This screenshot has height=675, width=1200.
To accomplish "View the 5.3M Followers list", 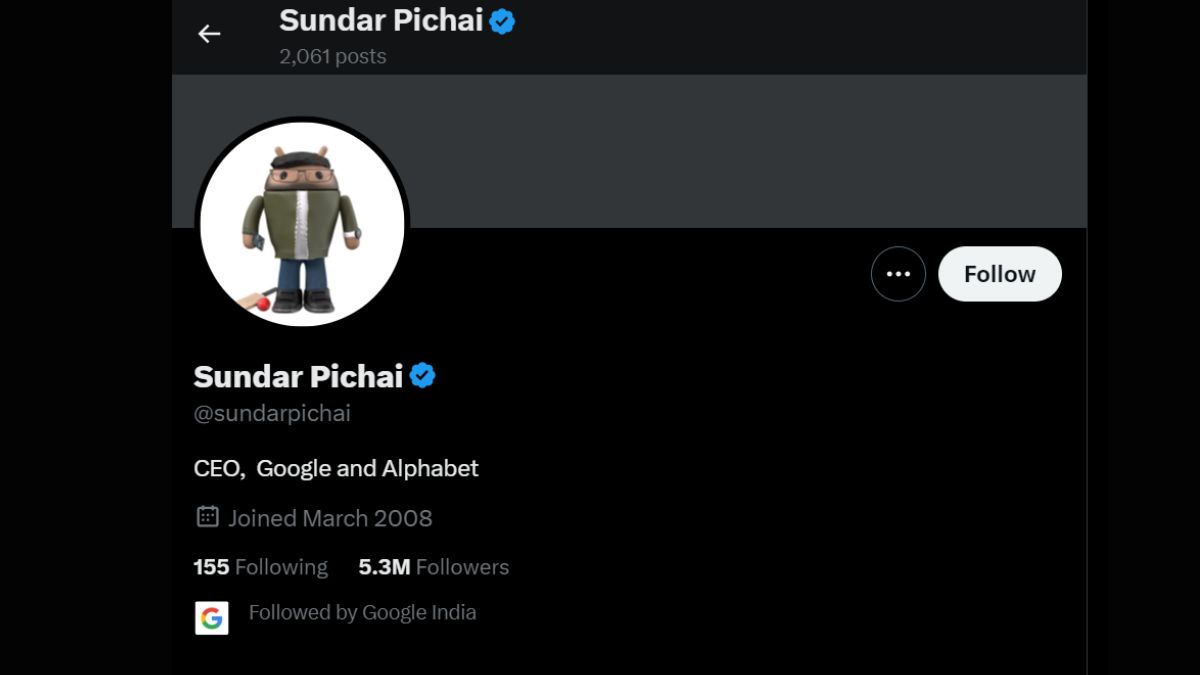I will pos(433,567).
